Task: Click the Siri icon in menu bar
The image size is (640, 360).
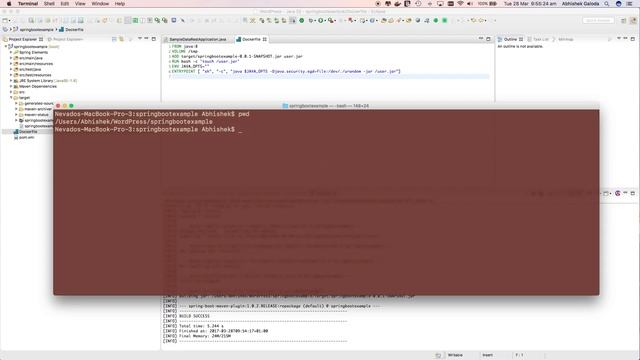Action: (x=618, y=4)
